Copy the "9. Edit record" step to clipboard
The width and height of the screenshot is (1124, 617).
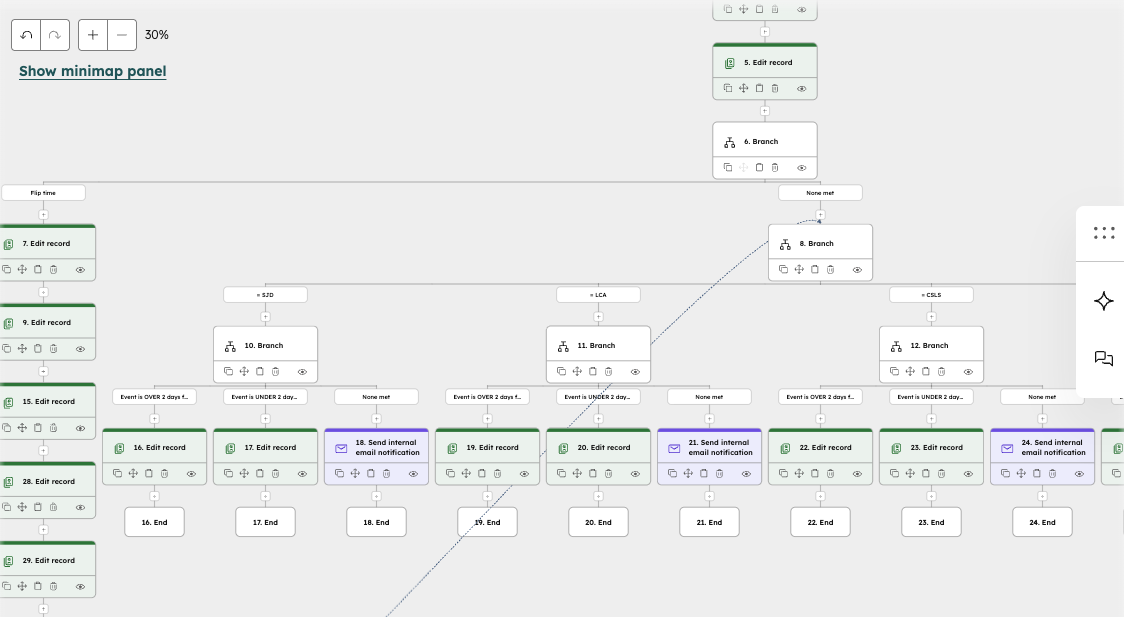[38, 348]
